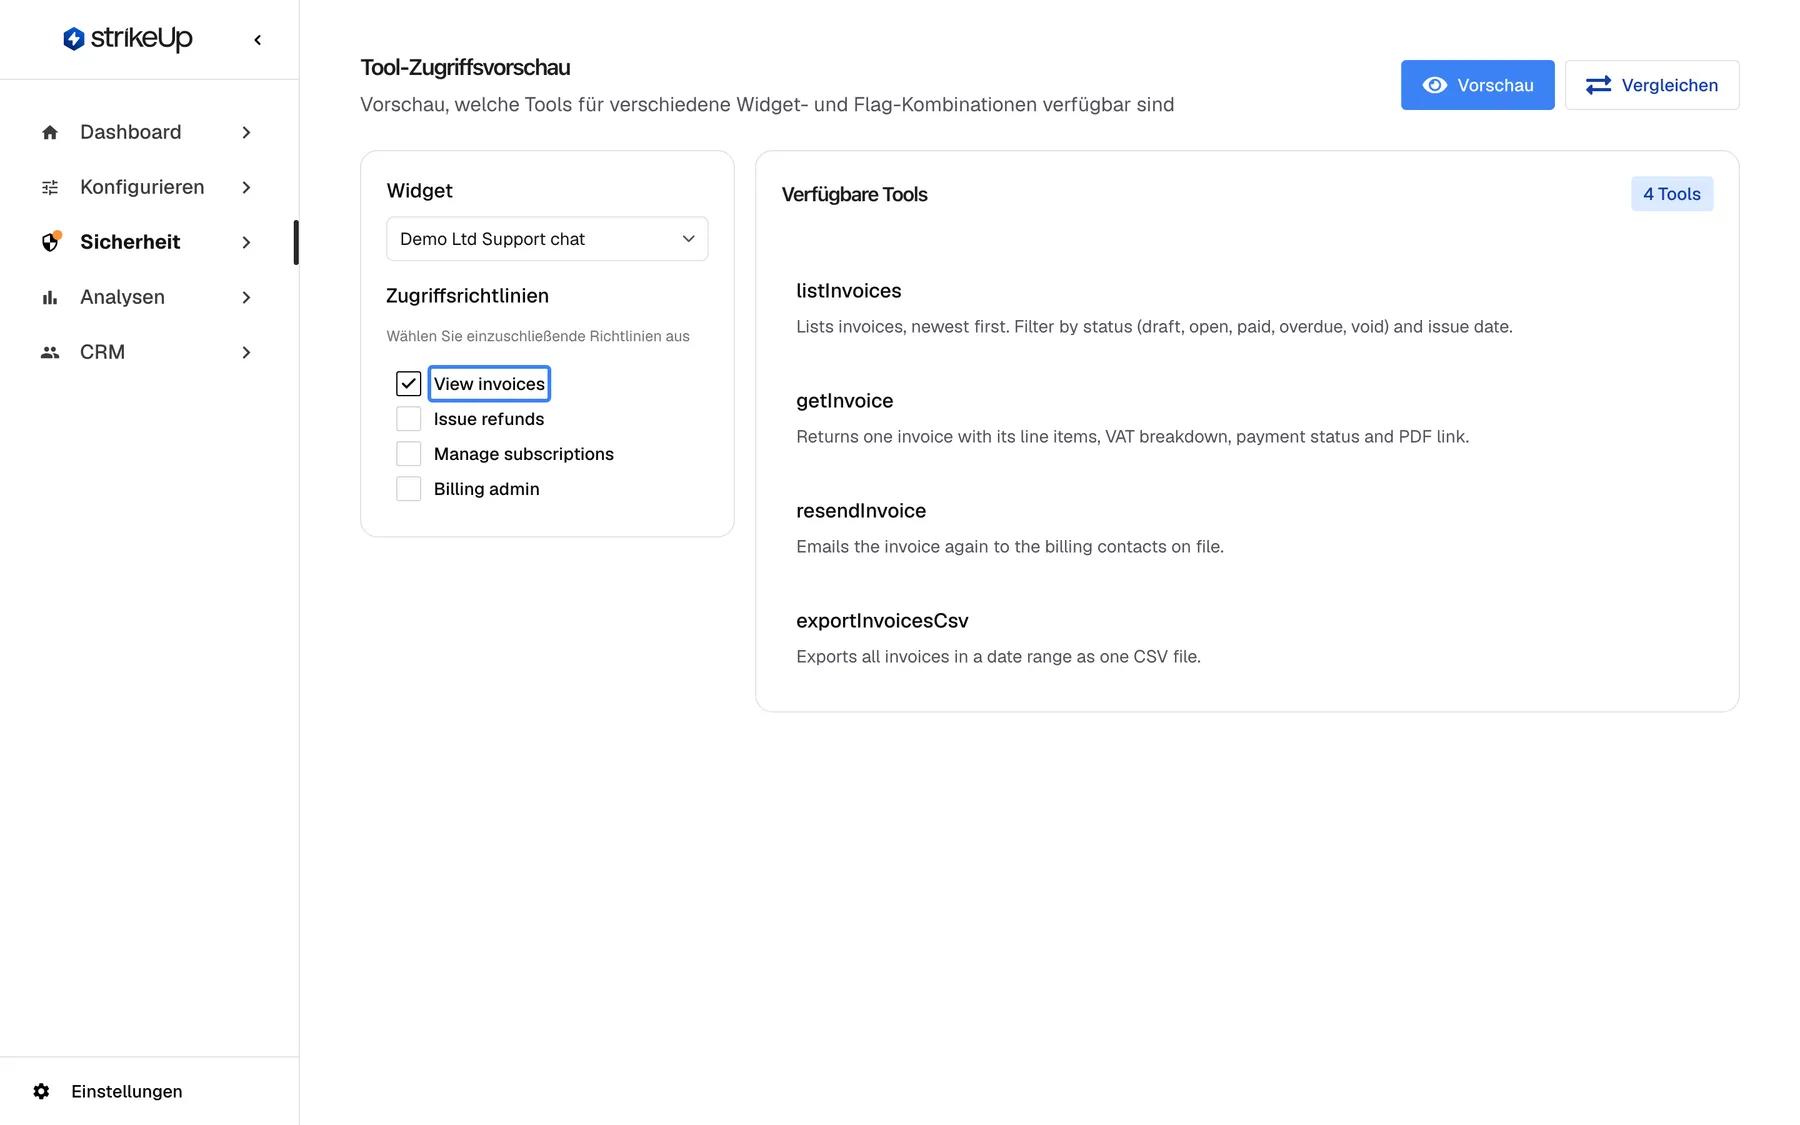The width and height of the screenshot is (1800, 1125).
Task: Click the Vorschau button
Action: [x=1477, y=85]
